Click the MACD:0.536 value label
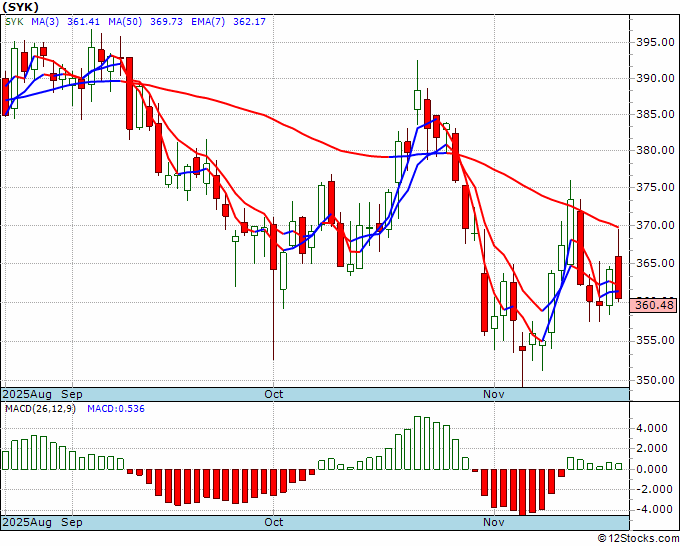 [116, 409]
